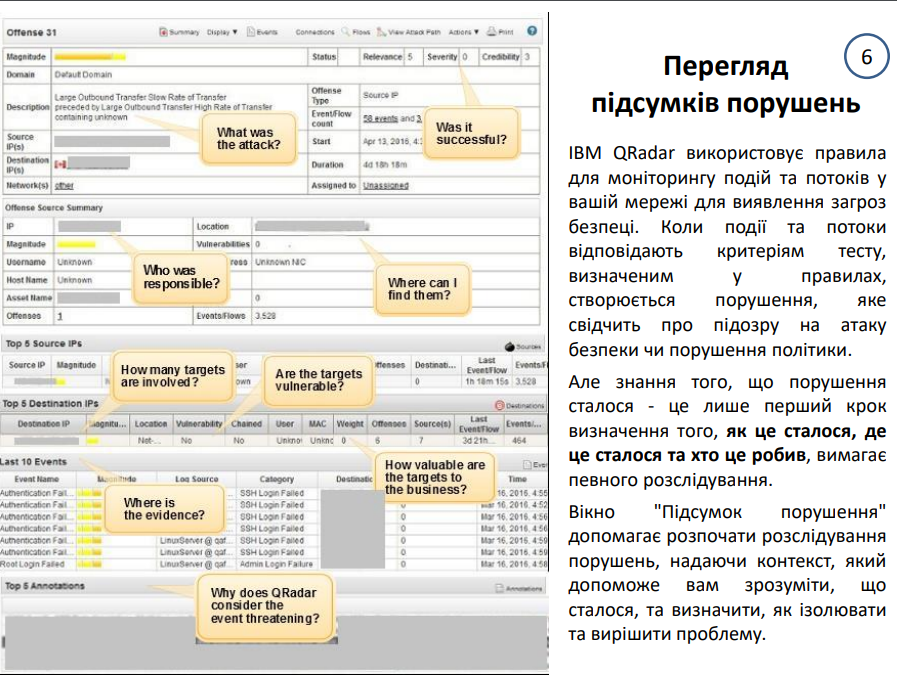Sort by Log Source column header
Viewport: 897px width, 676px height.
[196, 479]
